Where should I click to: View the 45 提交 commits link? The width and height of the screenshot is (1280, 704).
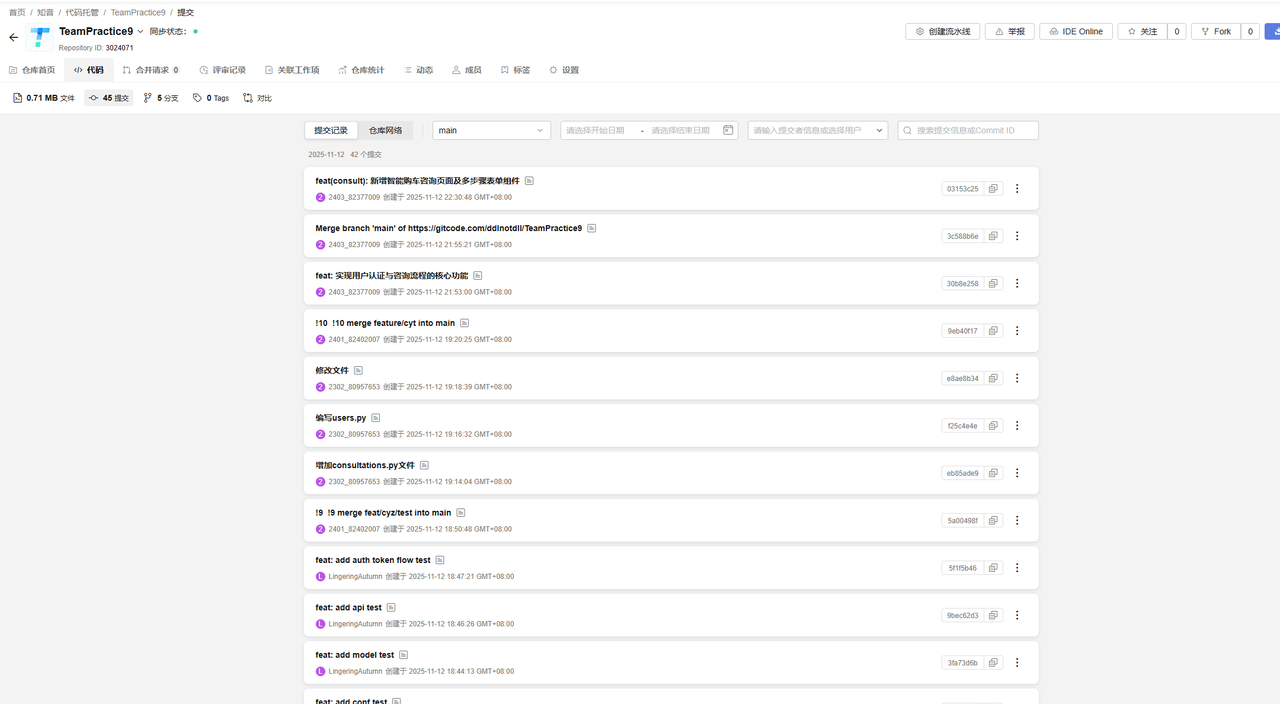[x=109, y=98]
